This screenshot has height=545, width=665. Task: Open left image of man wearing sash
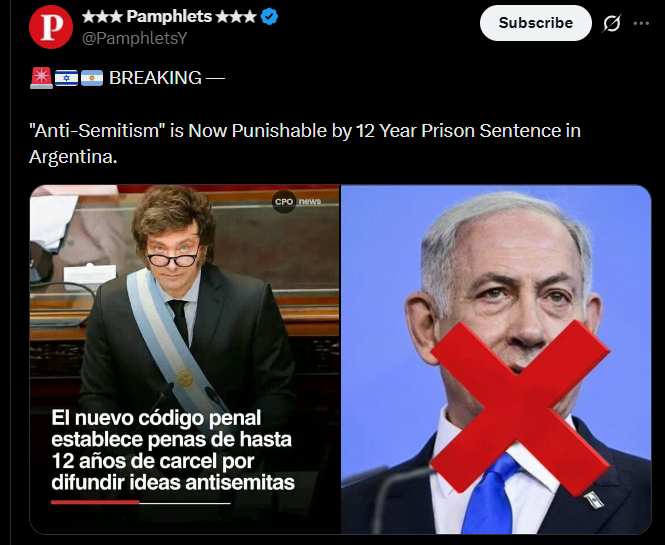[x=184, y=359]
